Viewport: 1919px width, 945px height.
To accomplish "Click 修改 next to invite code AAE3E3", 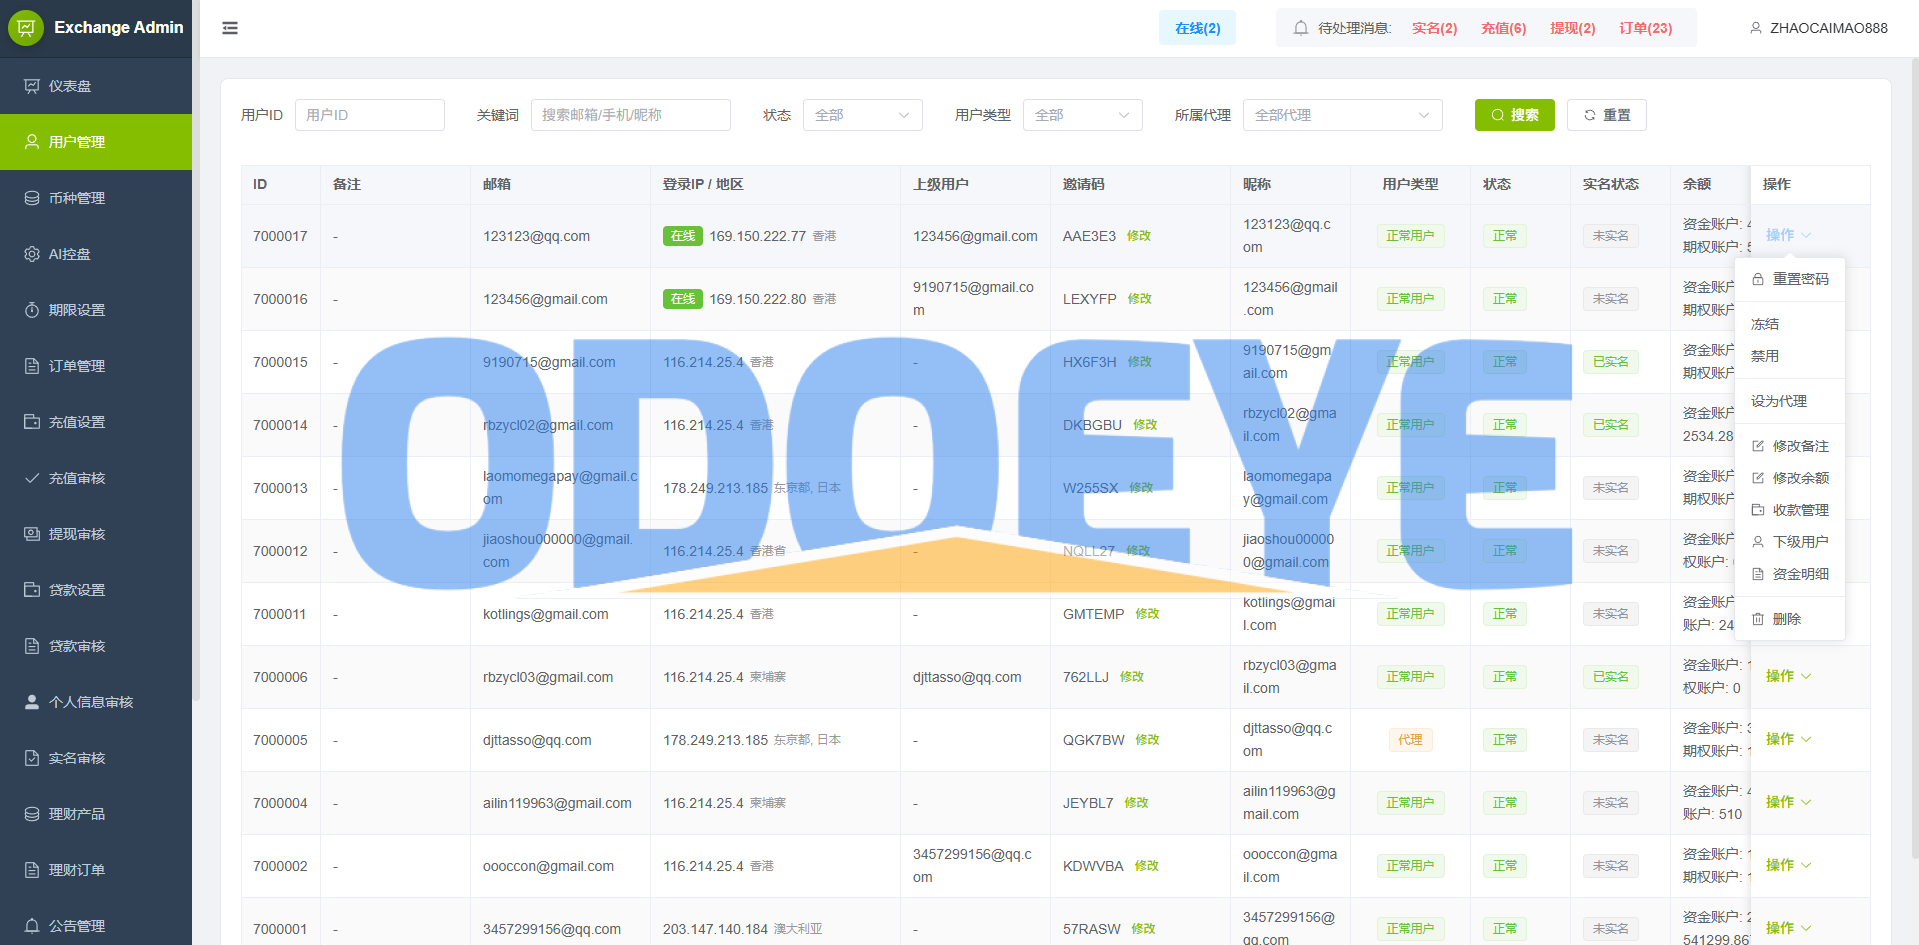I will point(1138,236).
